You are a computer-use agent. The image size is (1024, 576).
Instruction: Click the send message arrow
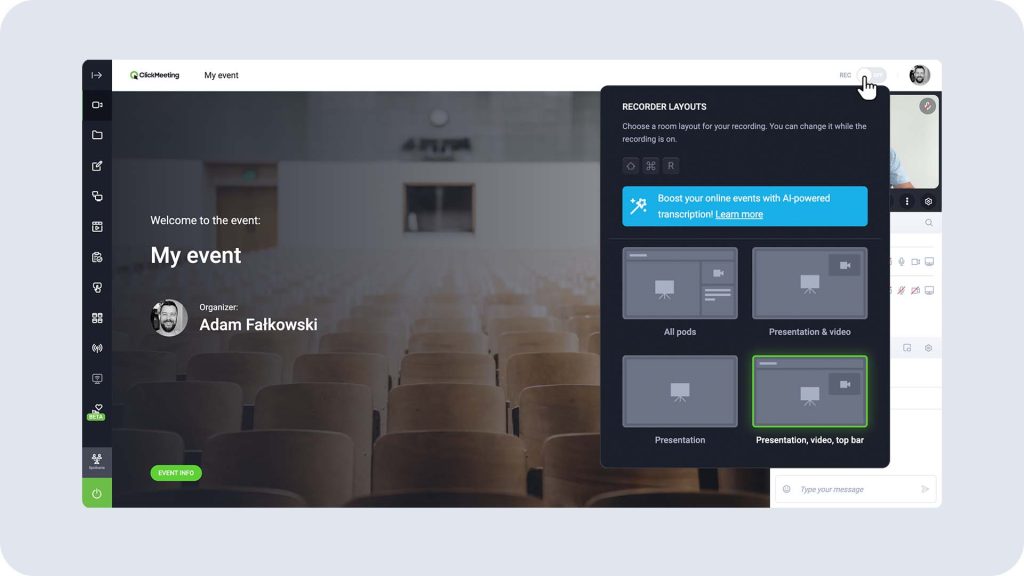(x=925, y=489)
